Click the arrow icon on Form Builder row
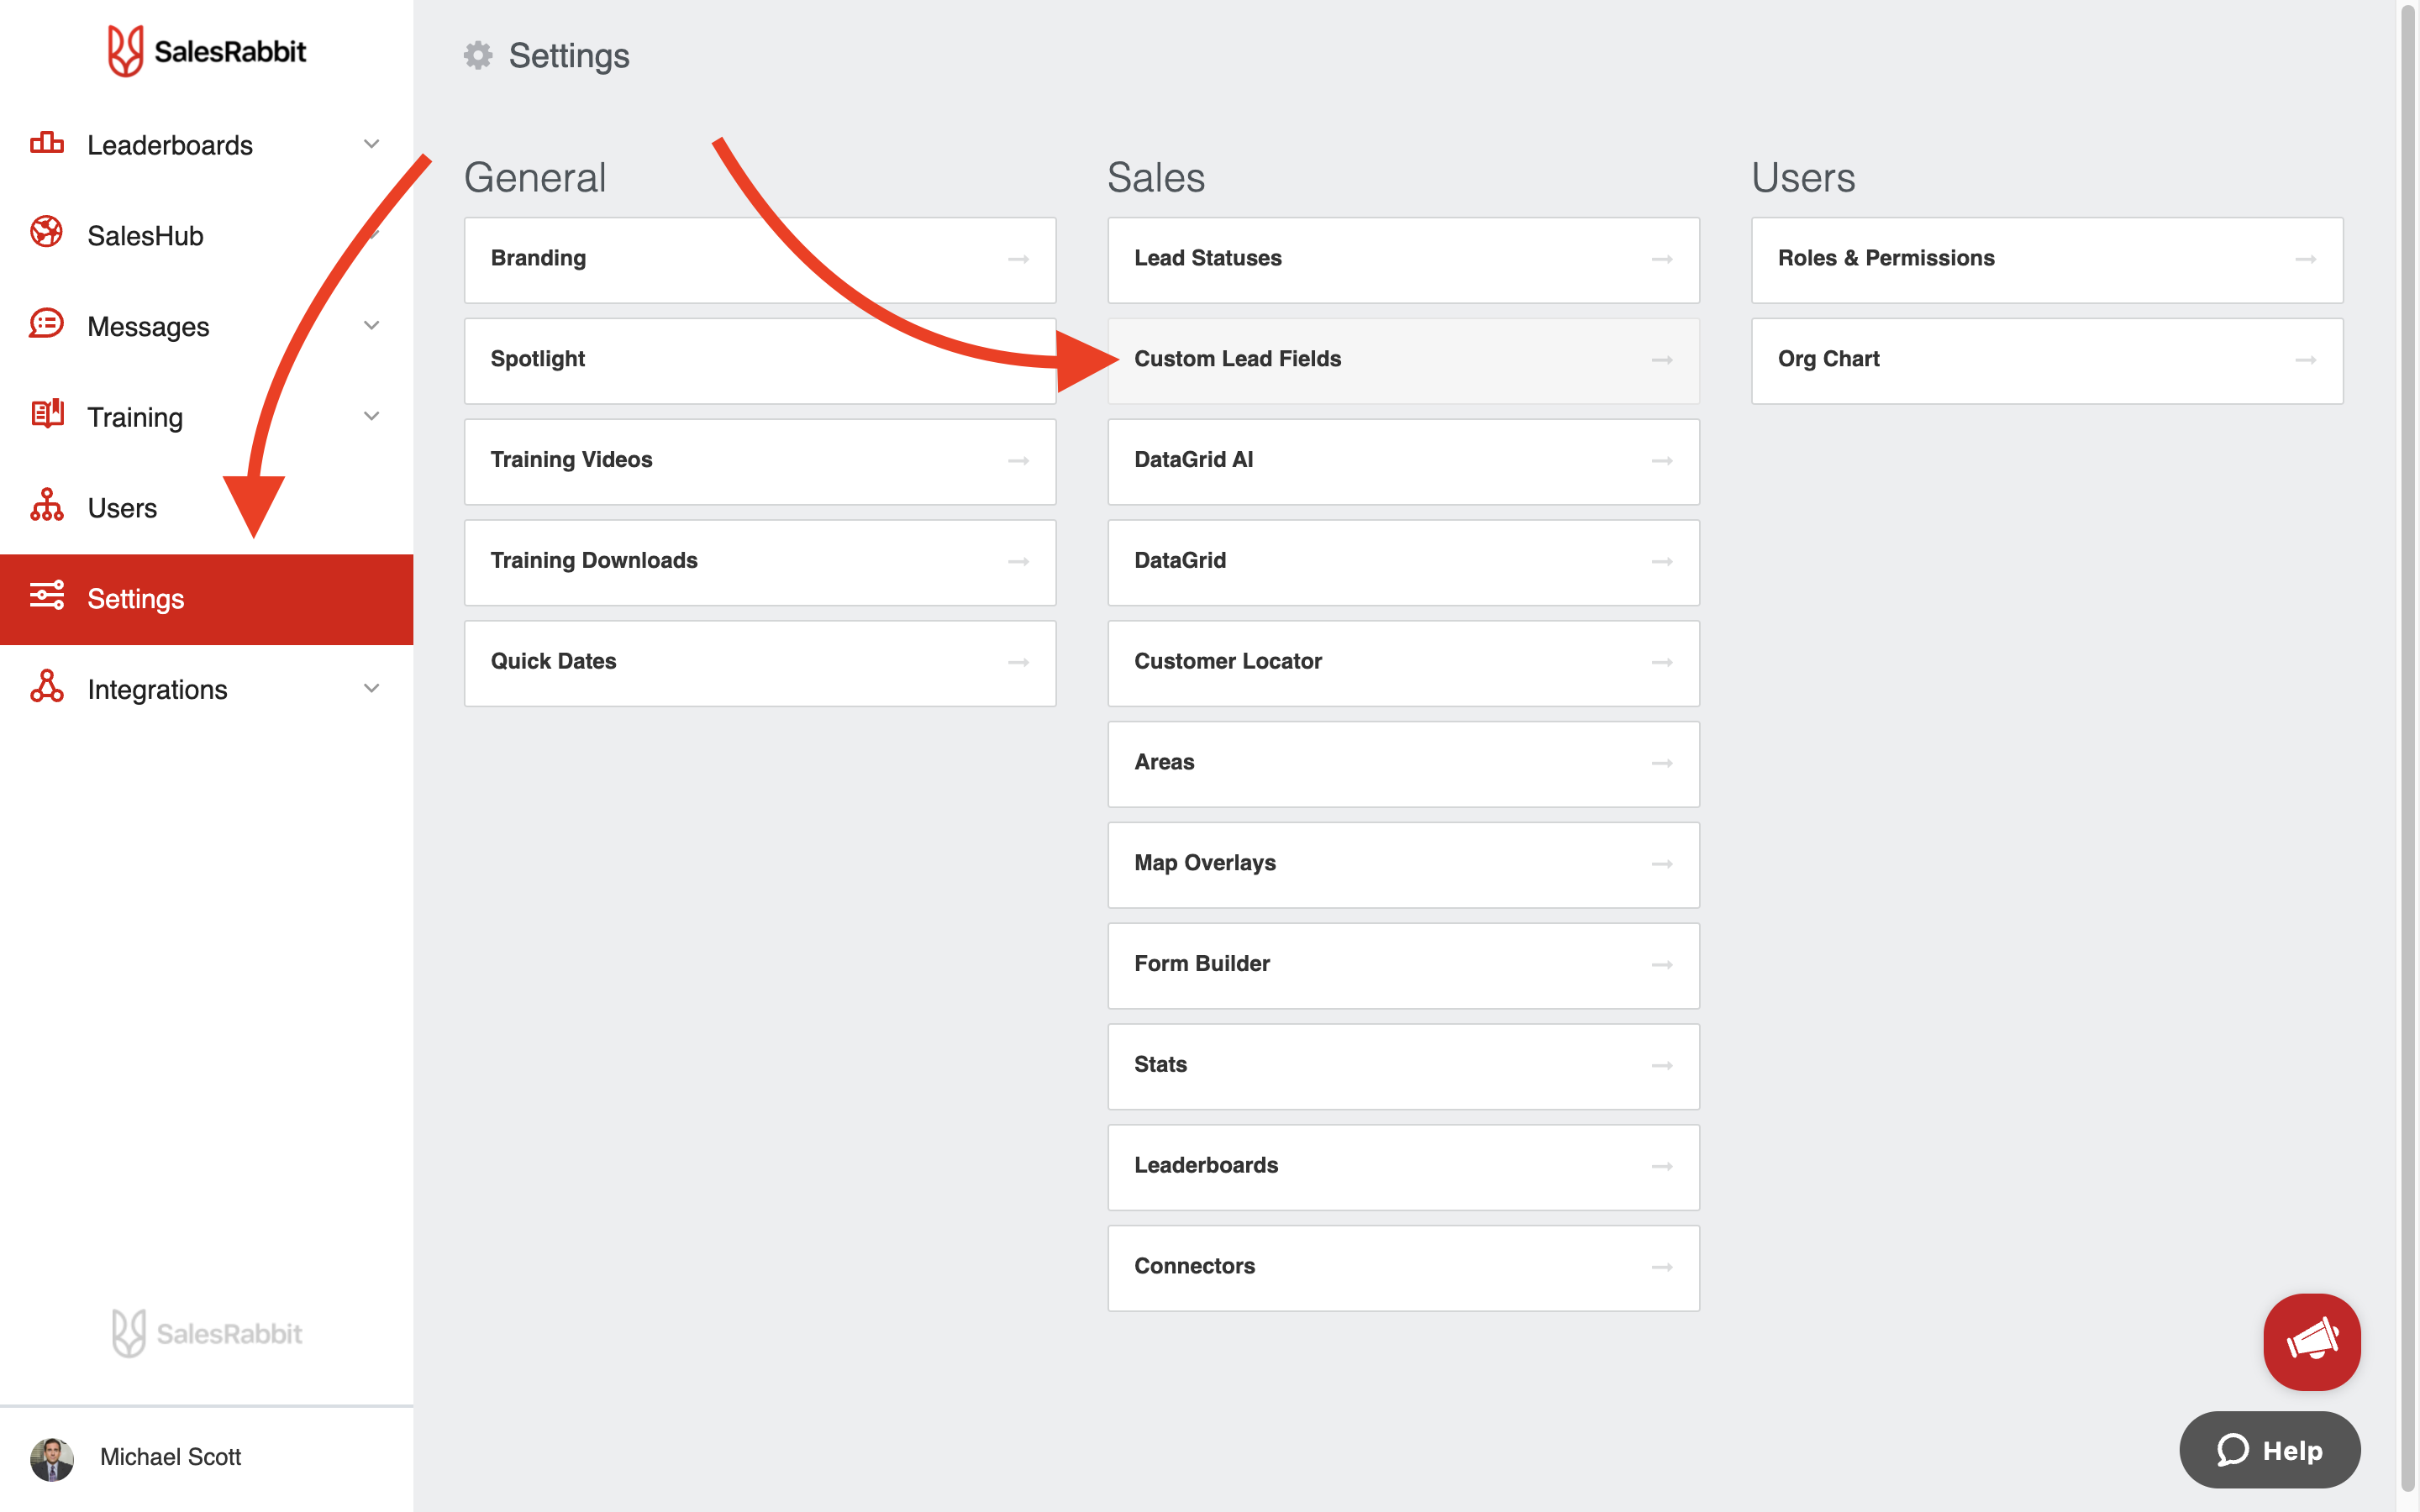Viewport: 2420px width, 1512px height. point(1662,965)
